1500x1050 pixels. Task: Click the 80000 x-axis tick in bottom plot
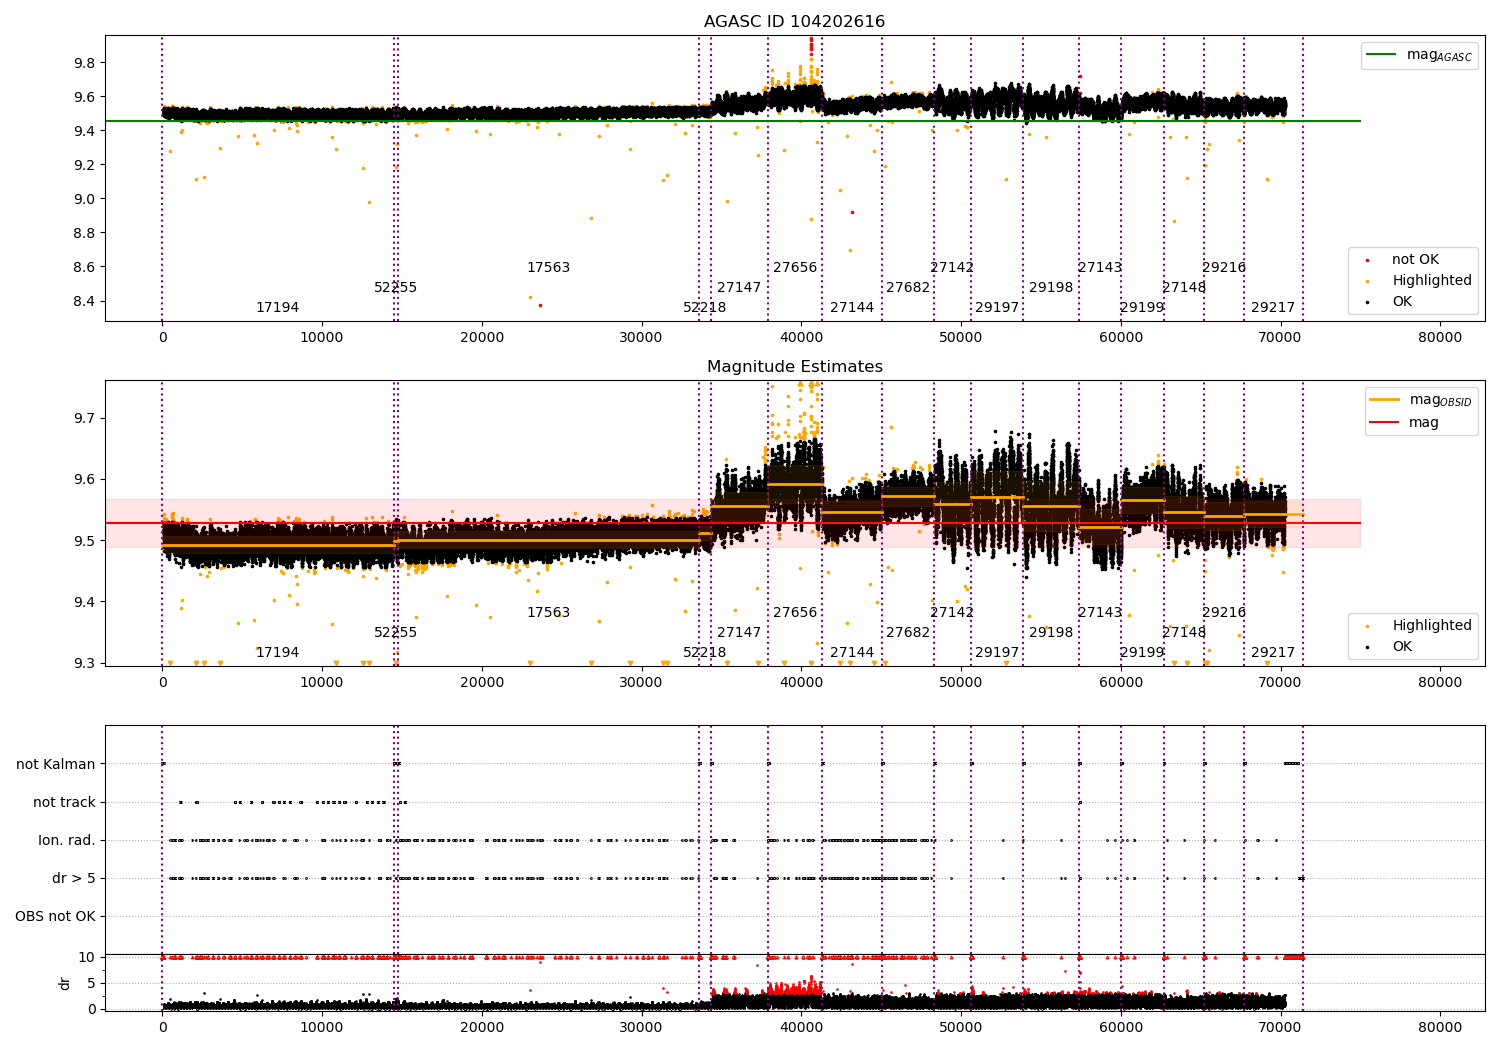[1440, 1026]
